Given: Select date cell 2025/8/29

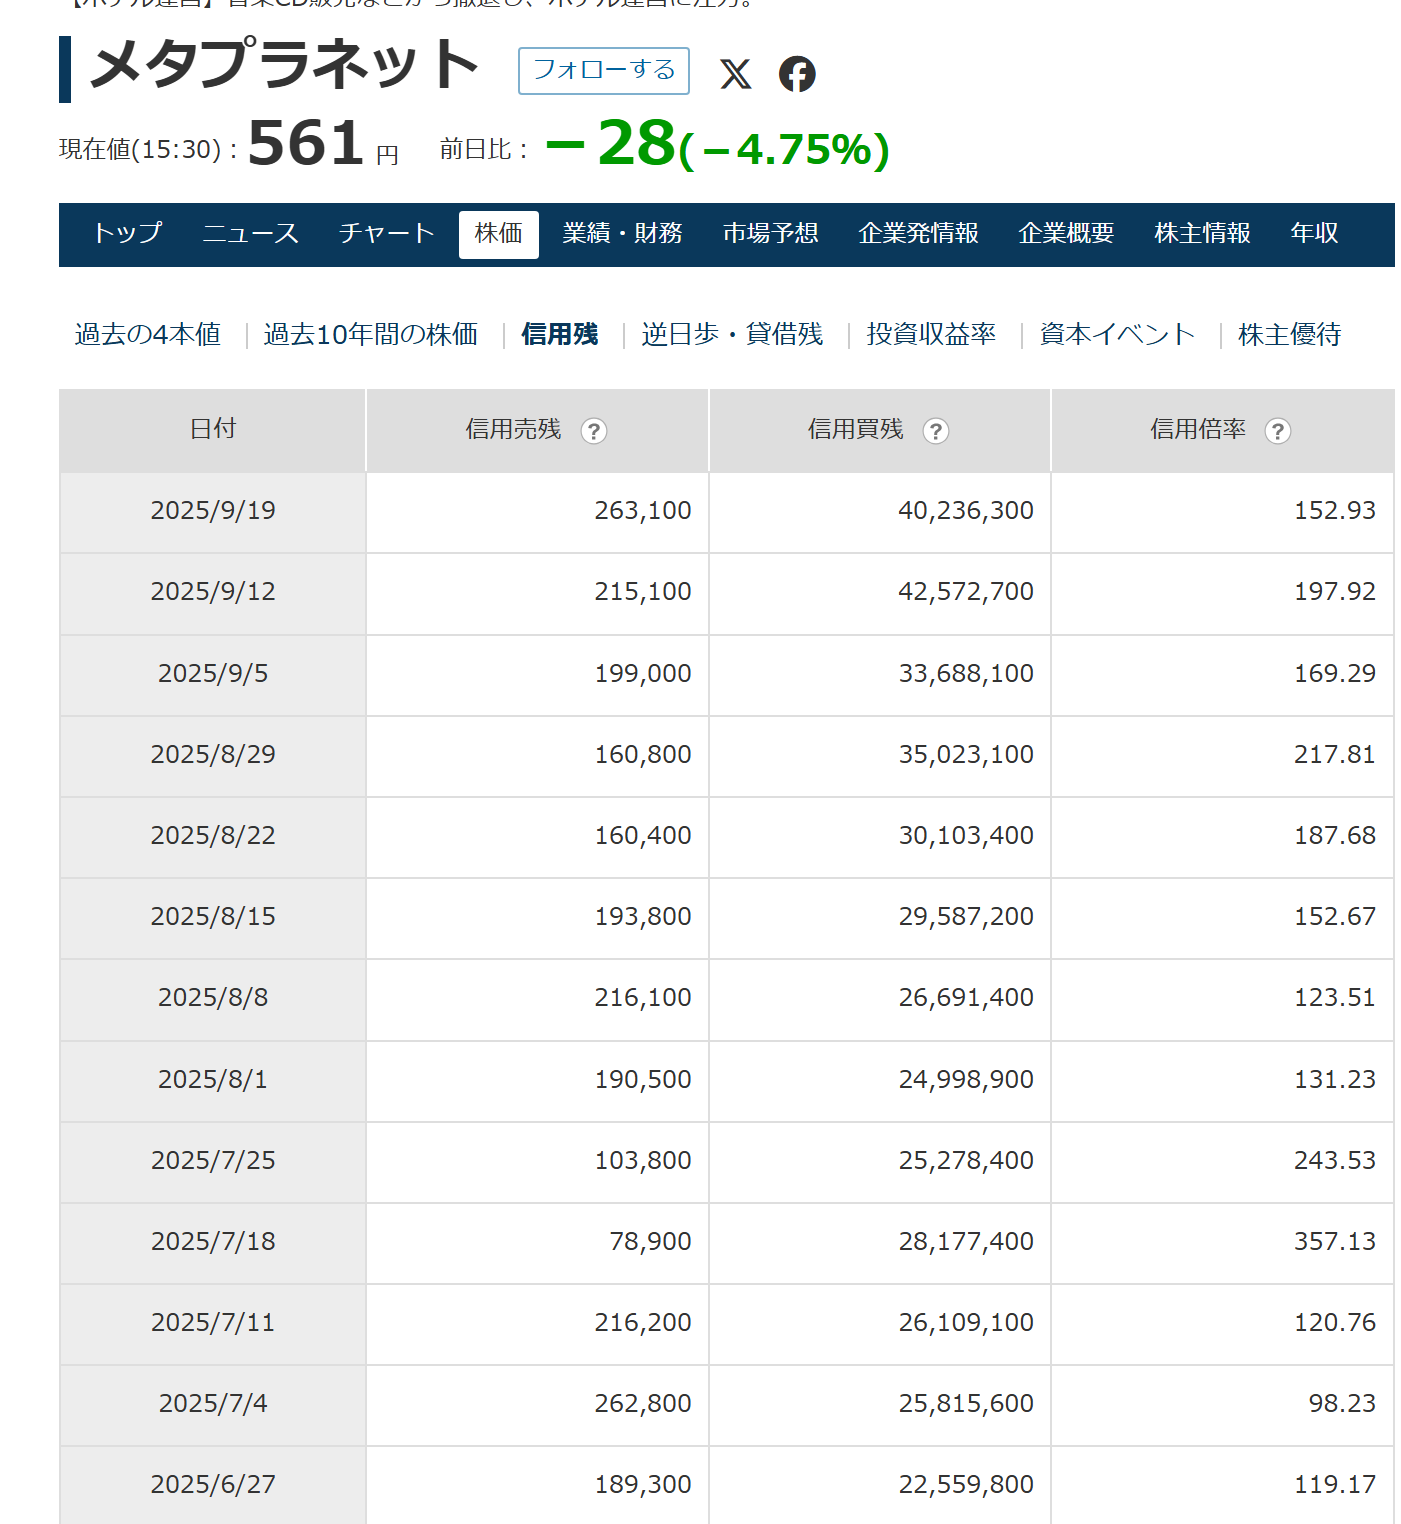Looking at the screenshot, I should tap(213, 755).
